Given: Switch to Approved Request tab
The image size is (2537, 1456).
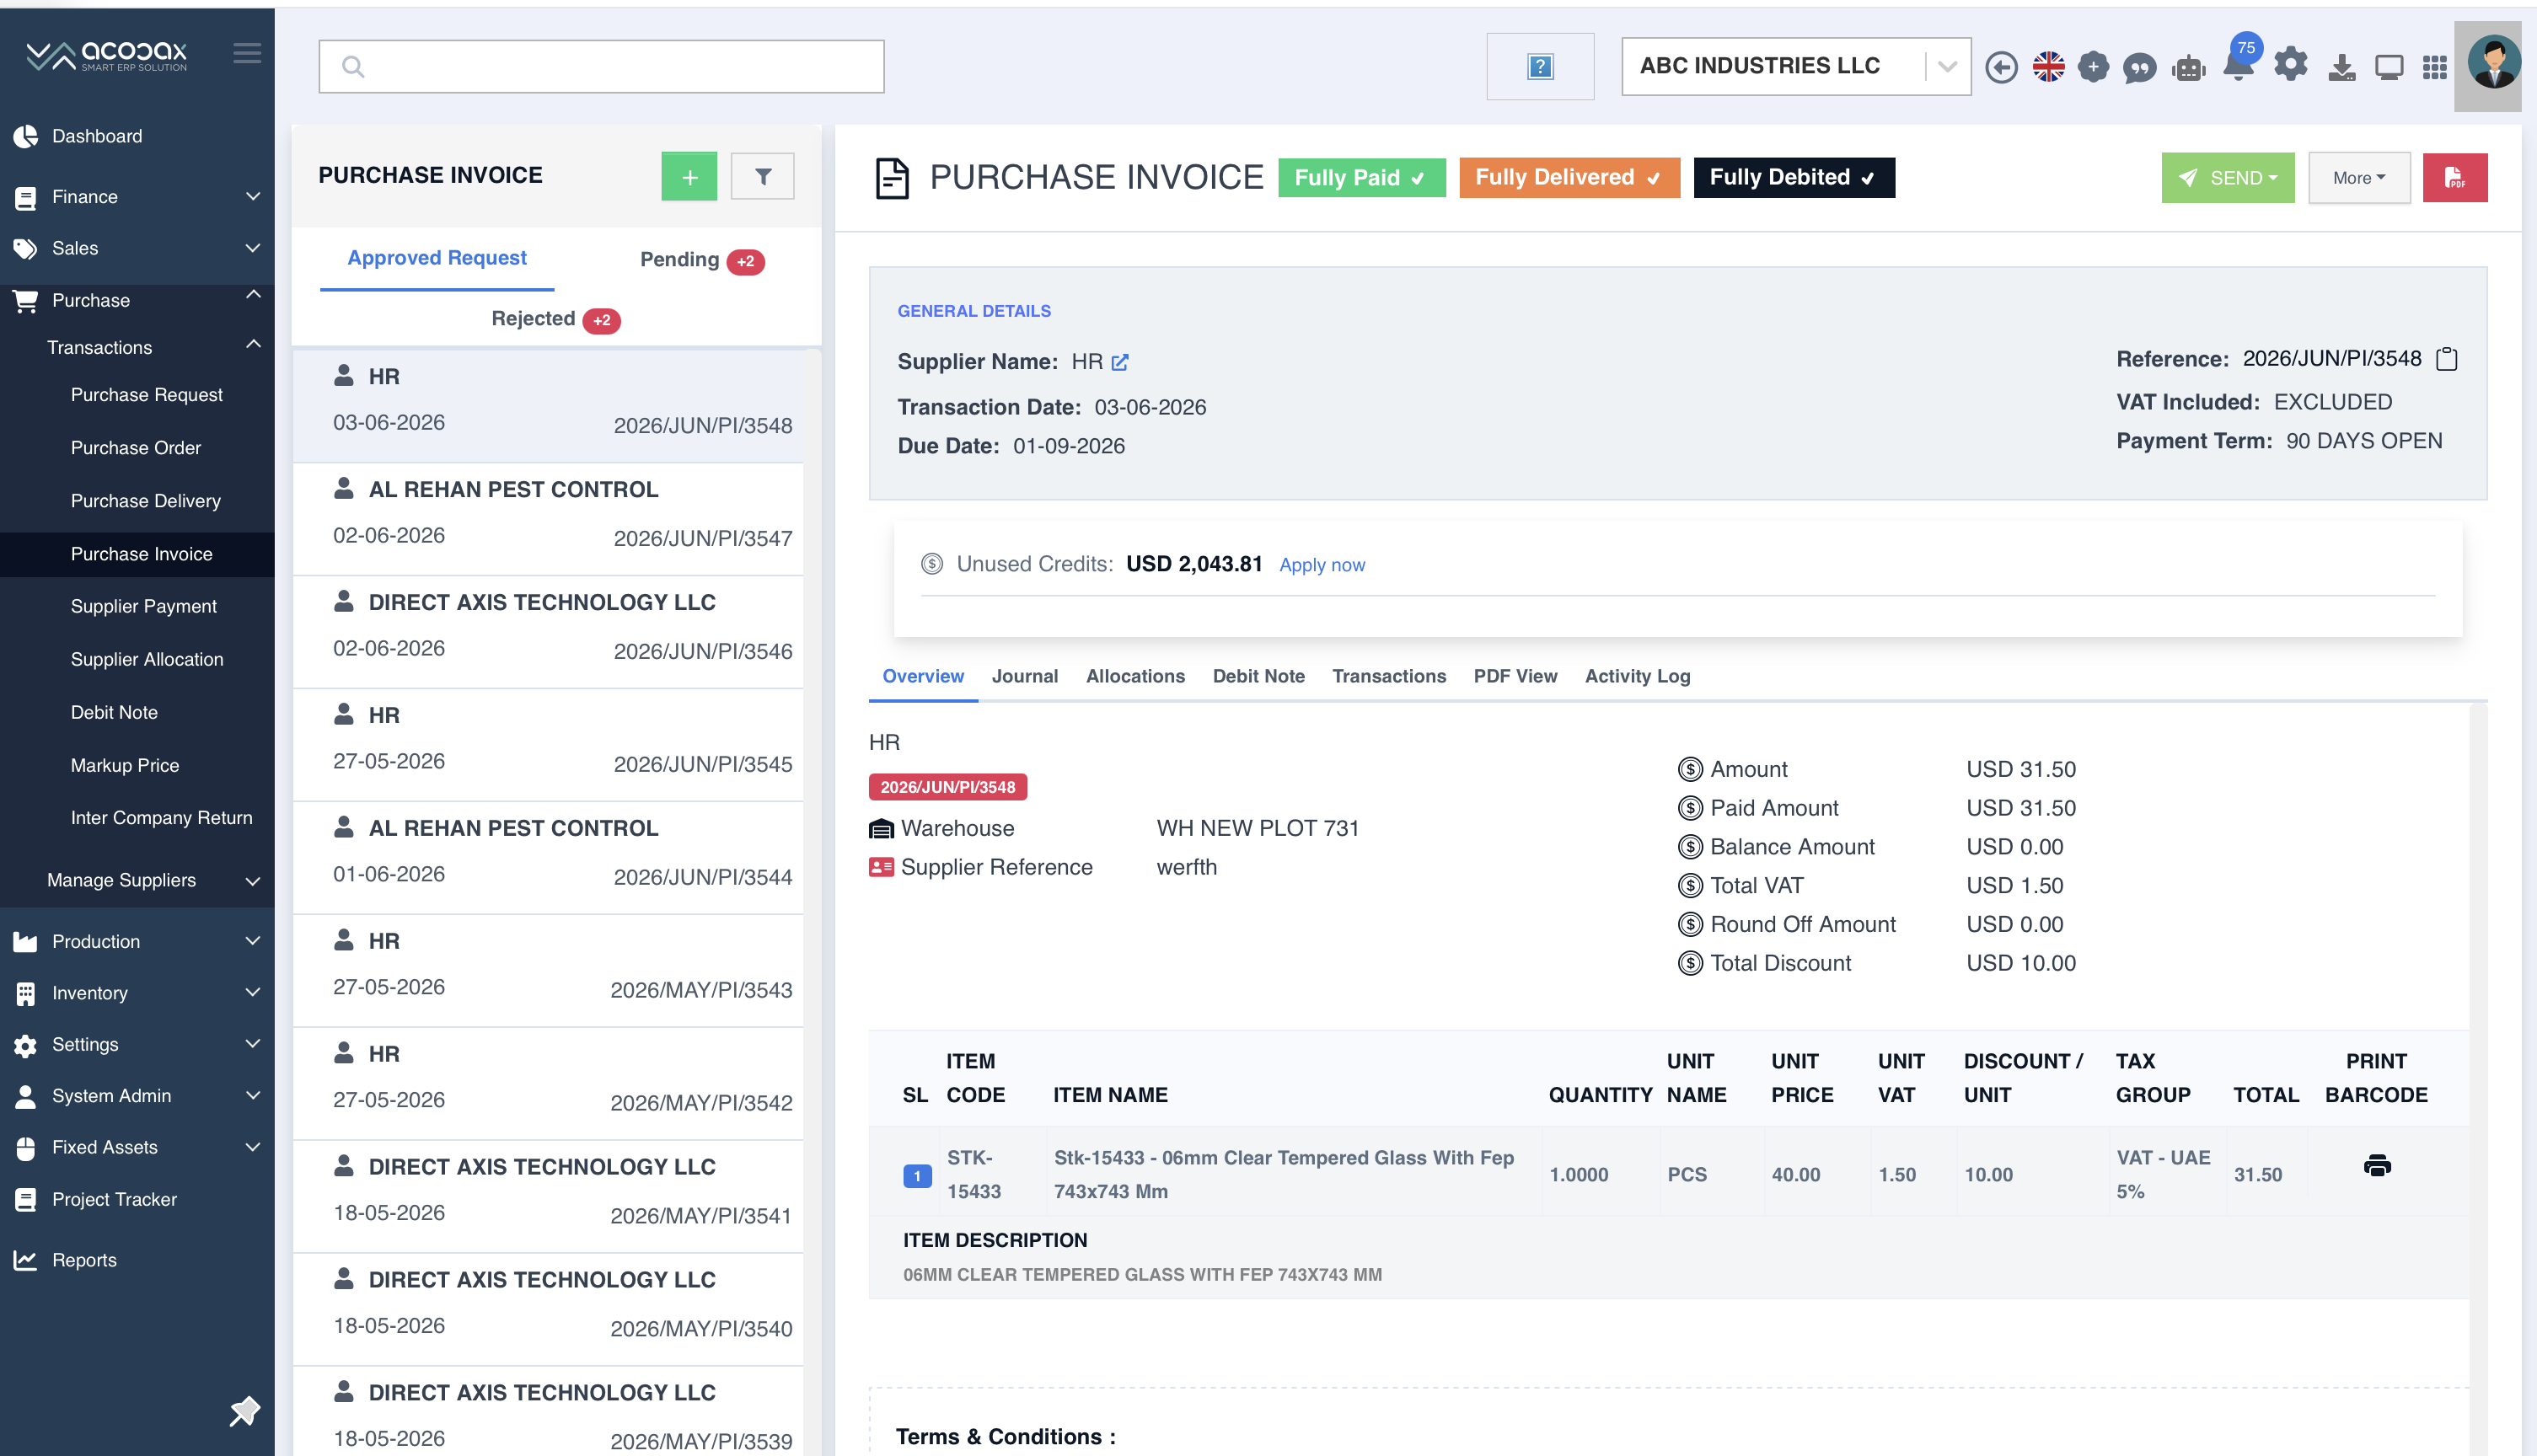Looking at the screenshot, I should [x=436, y=258].
